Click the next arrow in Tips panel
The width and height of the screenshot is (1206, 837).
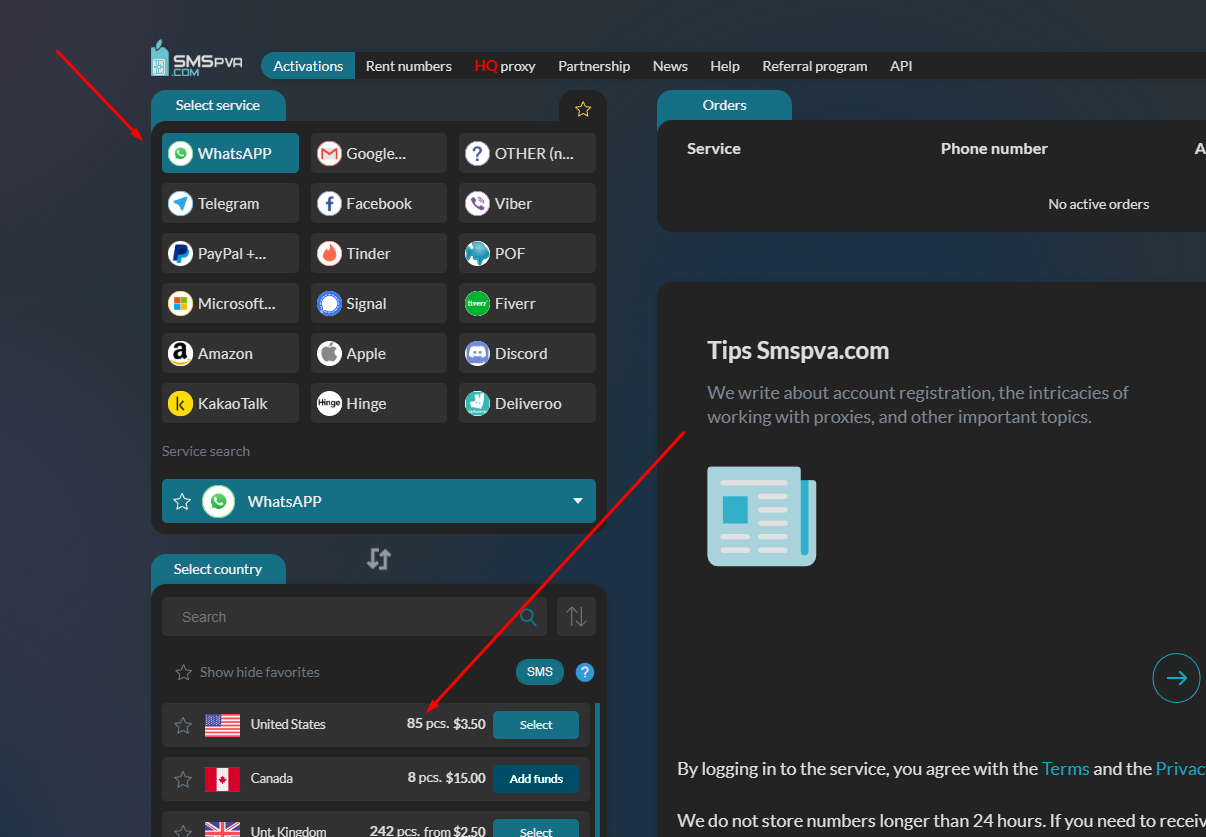tap(1176, 678)
